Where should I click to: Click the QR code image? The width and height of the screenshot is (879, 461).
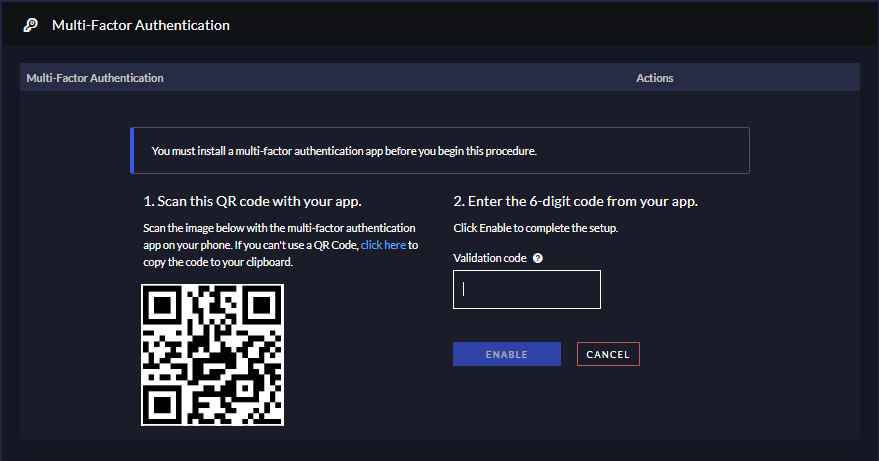pyautogui.click(x=212, y=355)
